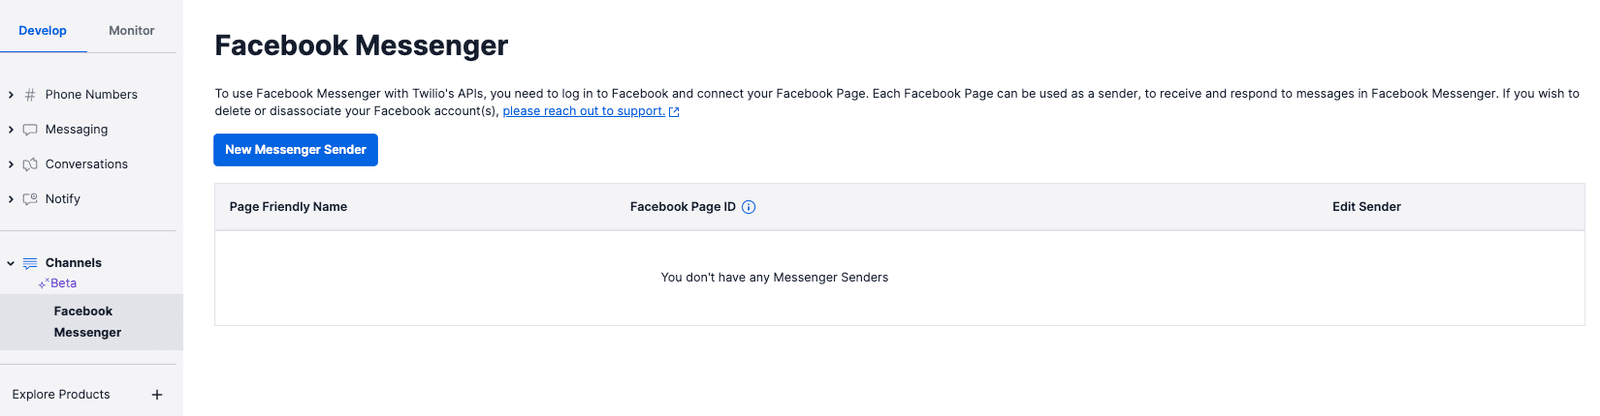Image resolution: width=1600 pixels, height=416 pixels.
Task: Click the Phone Numbers hash icon
Action: [x=30, y=95]
